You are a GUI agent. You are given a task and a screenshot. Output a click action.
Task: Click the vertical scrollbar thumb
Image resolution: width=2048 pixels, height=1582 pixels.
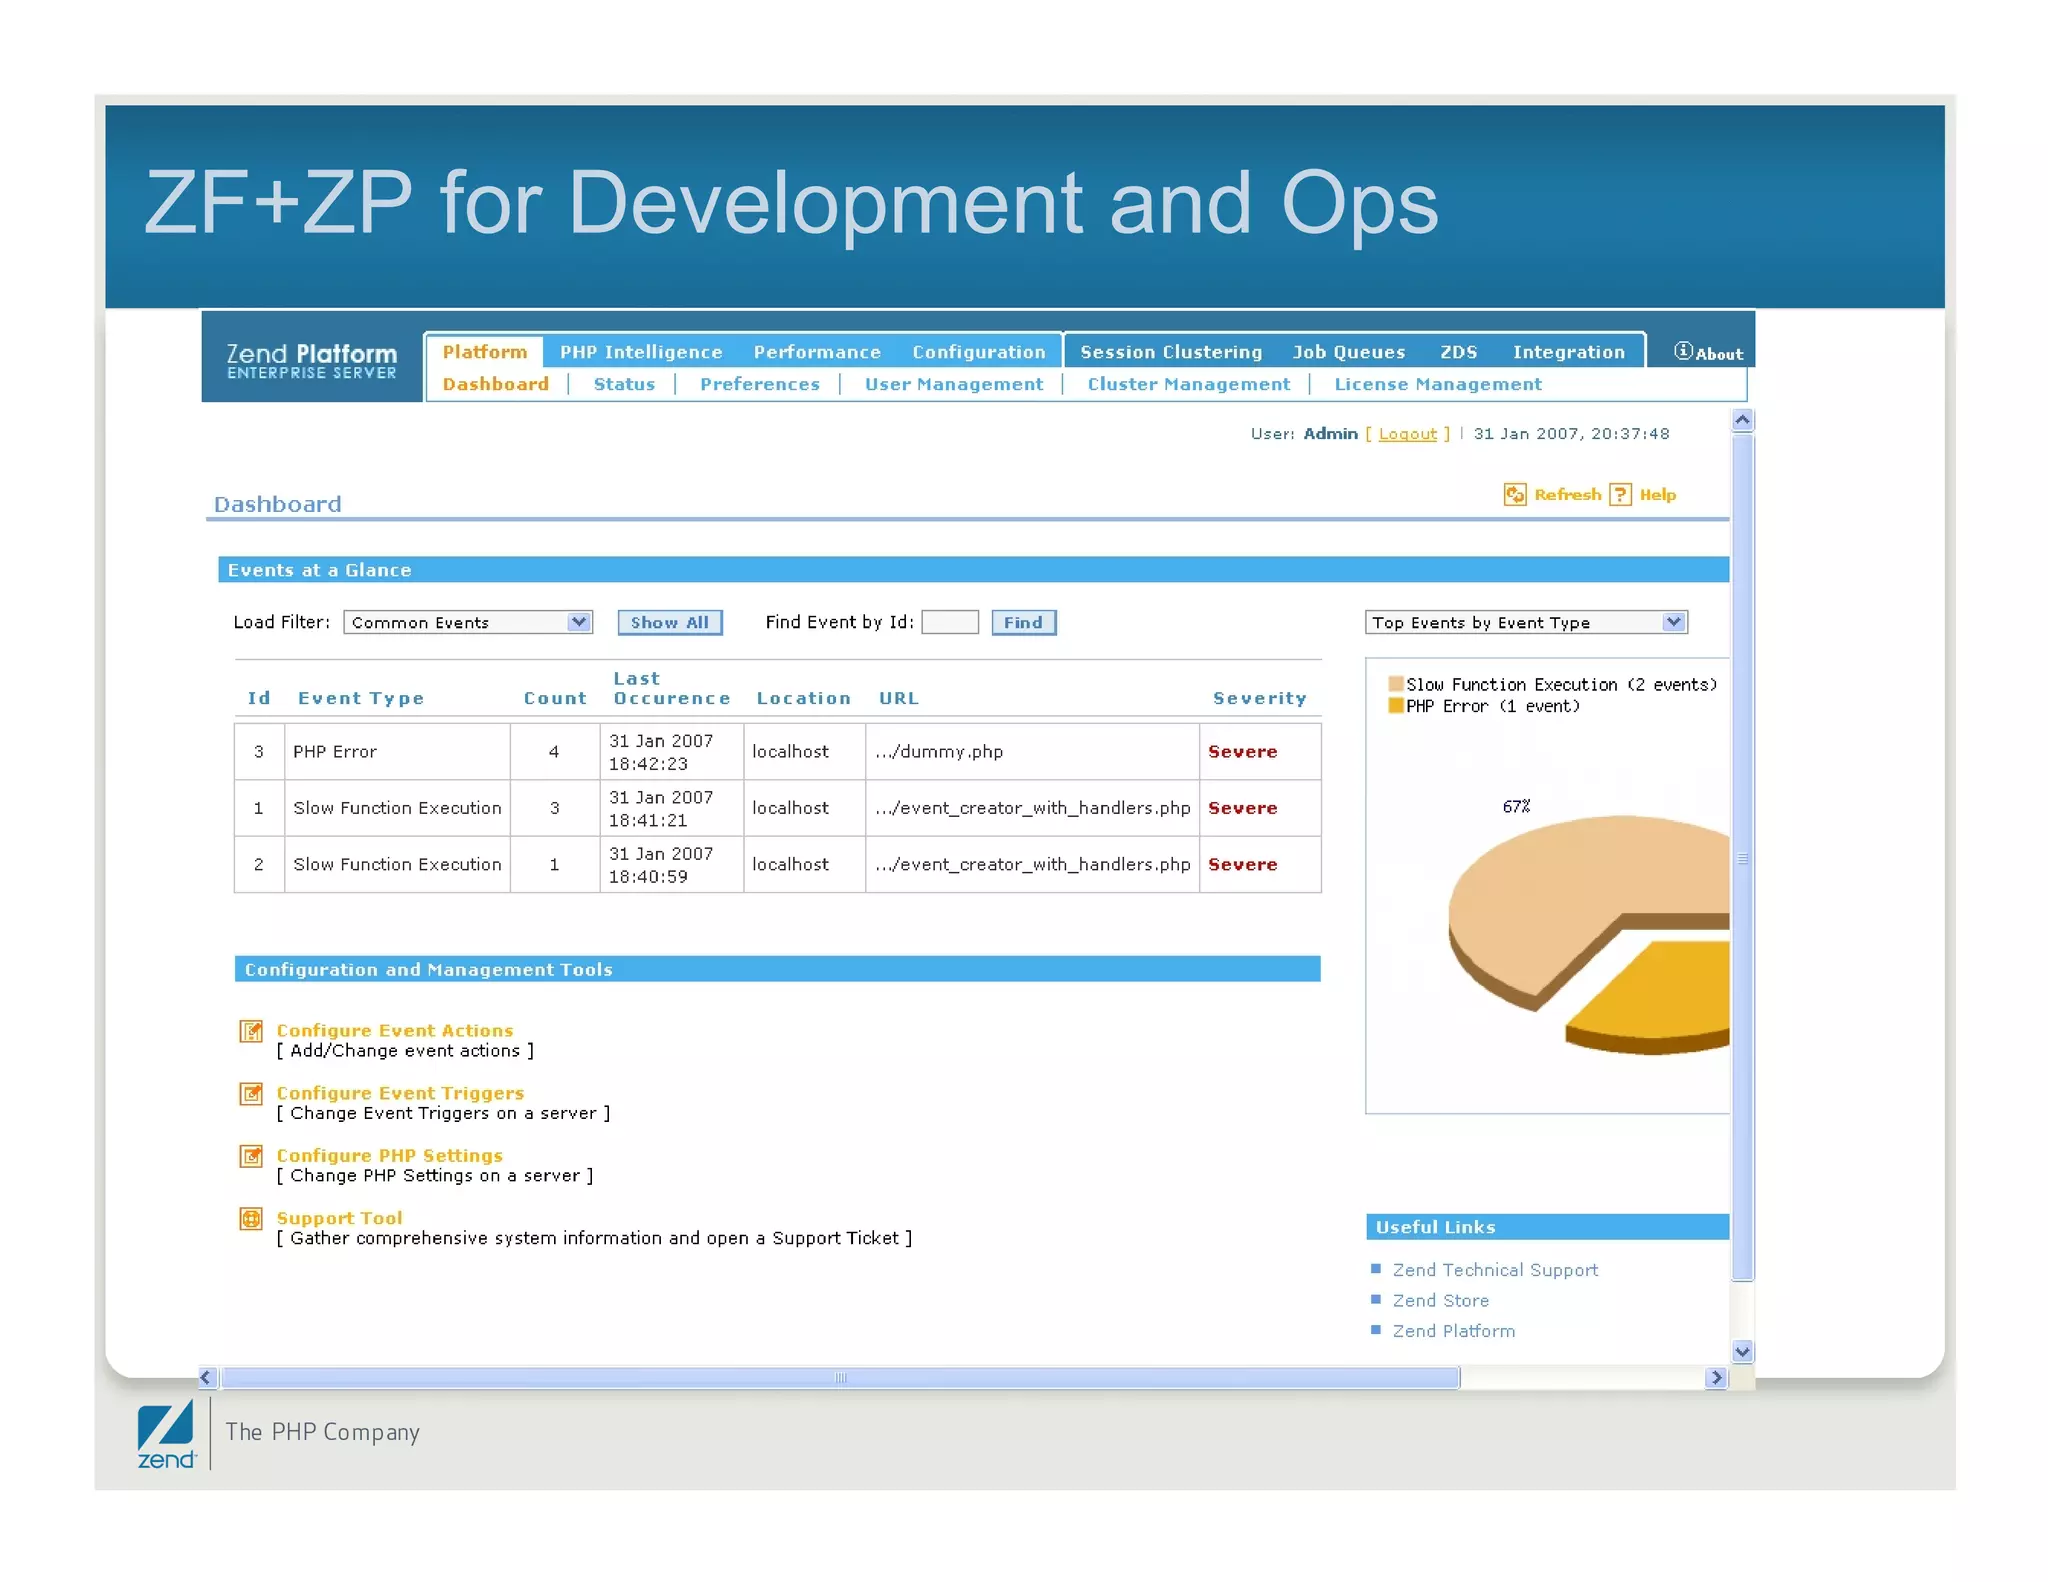tap(1742, 857)
